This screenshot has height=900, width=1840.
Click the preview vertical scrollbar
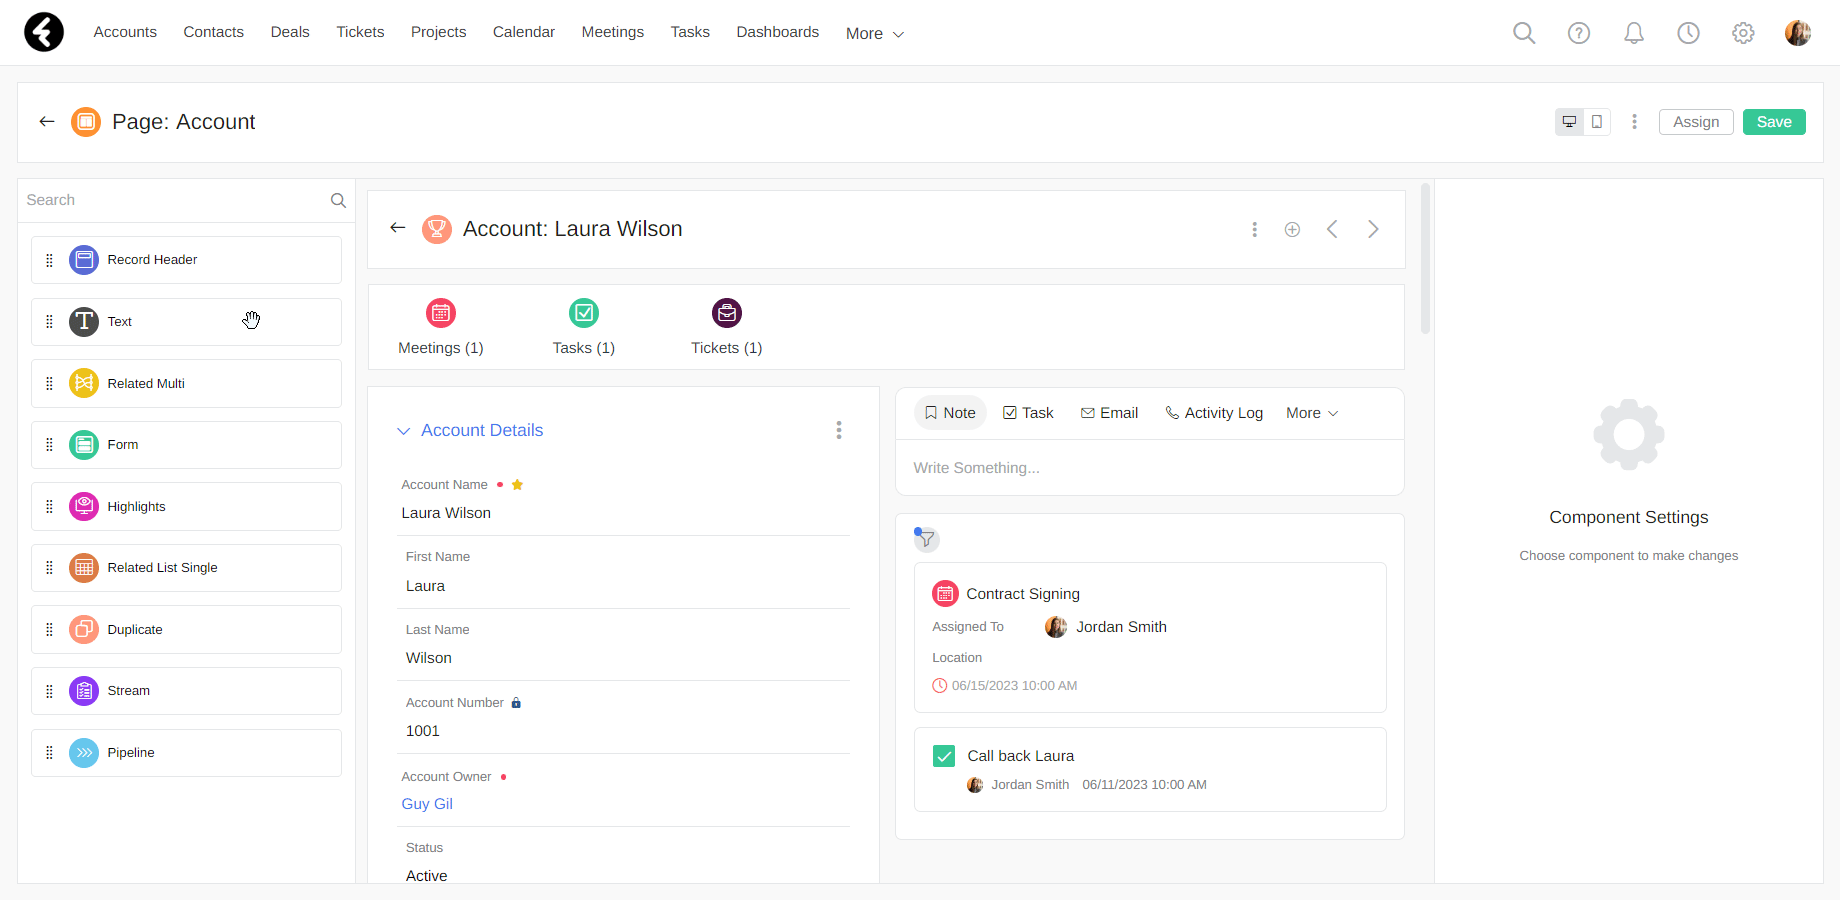coord(1425,258)
